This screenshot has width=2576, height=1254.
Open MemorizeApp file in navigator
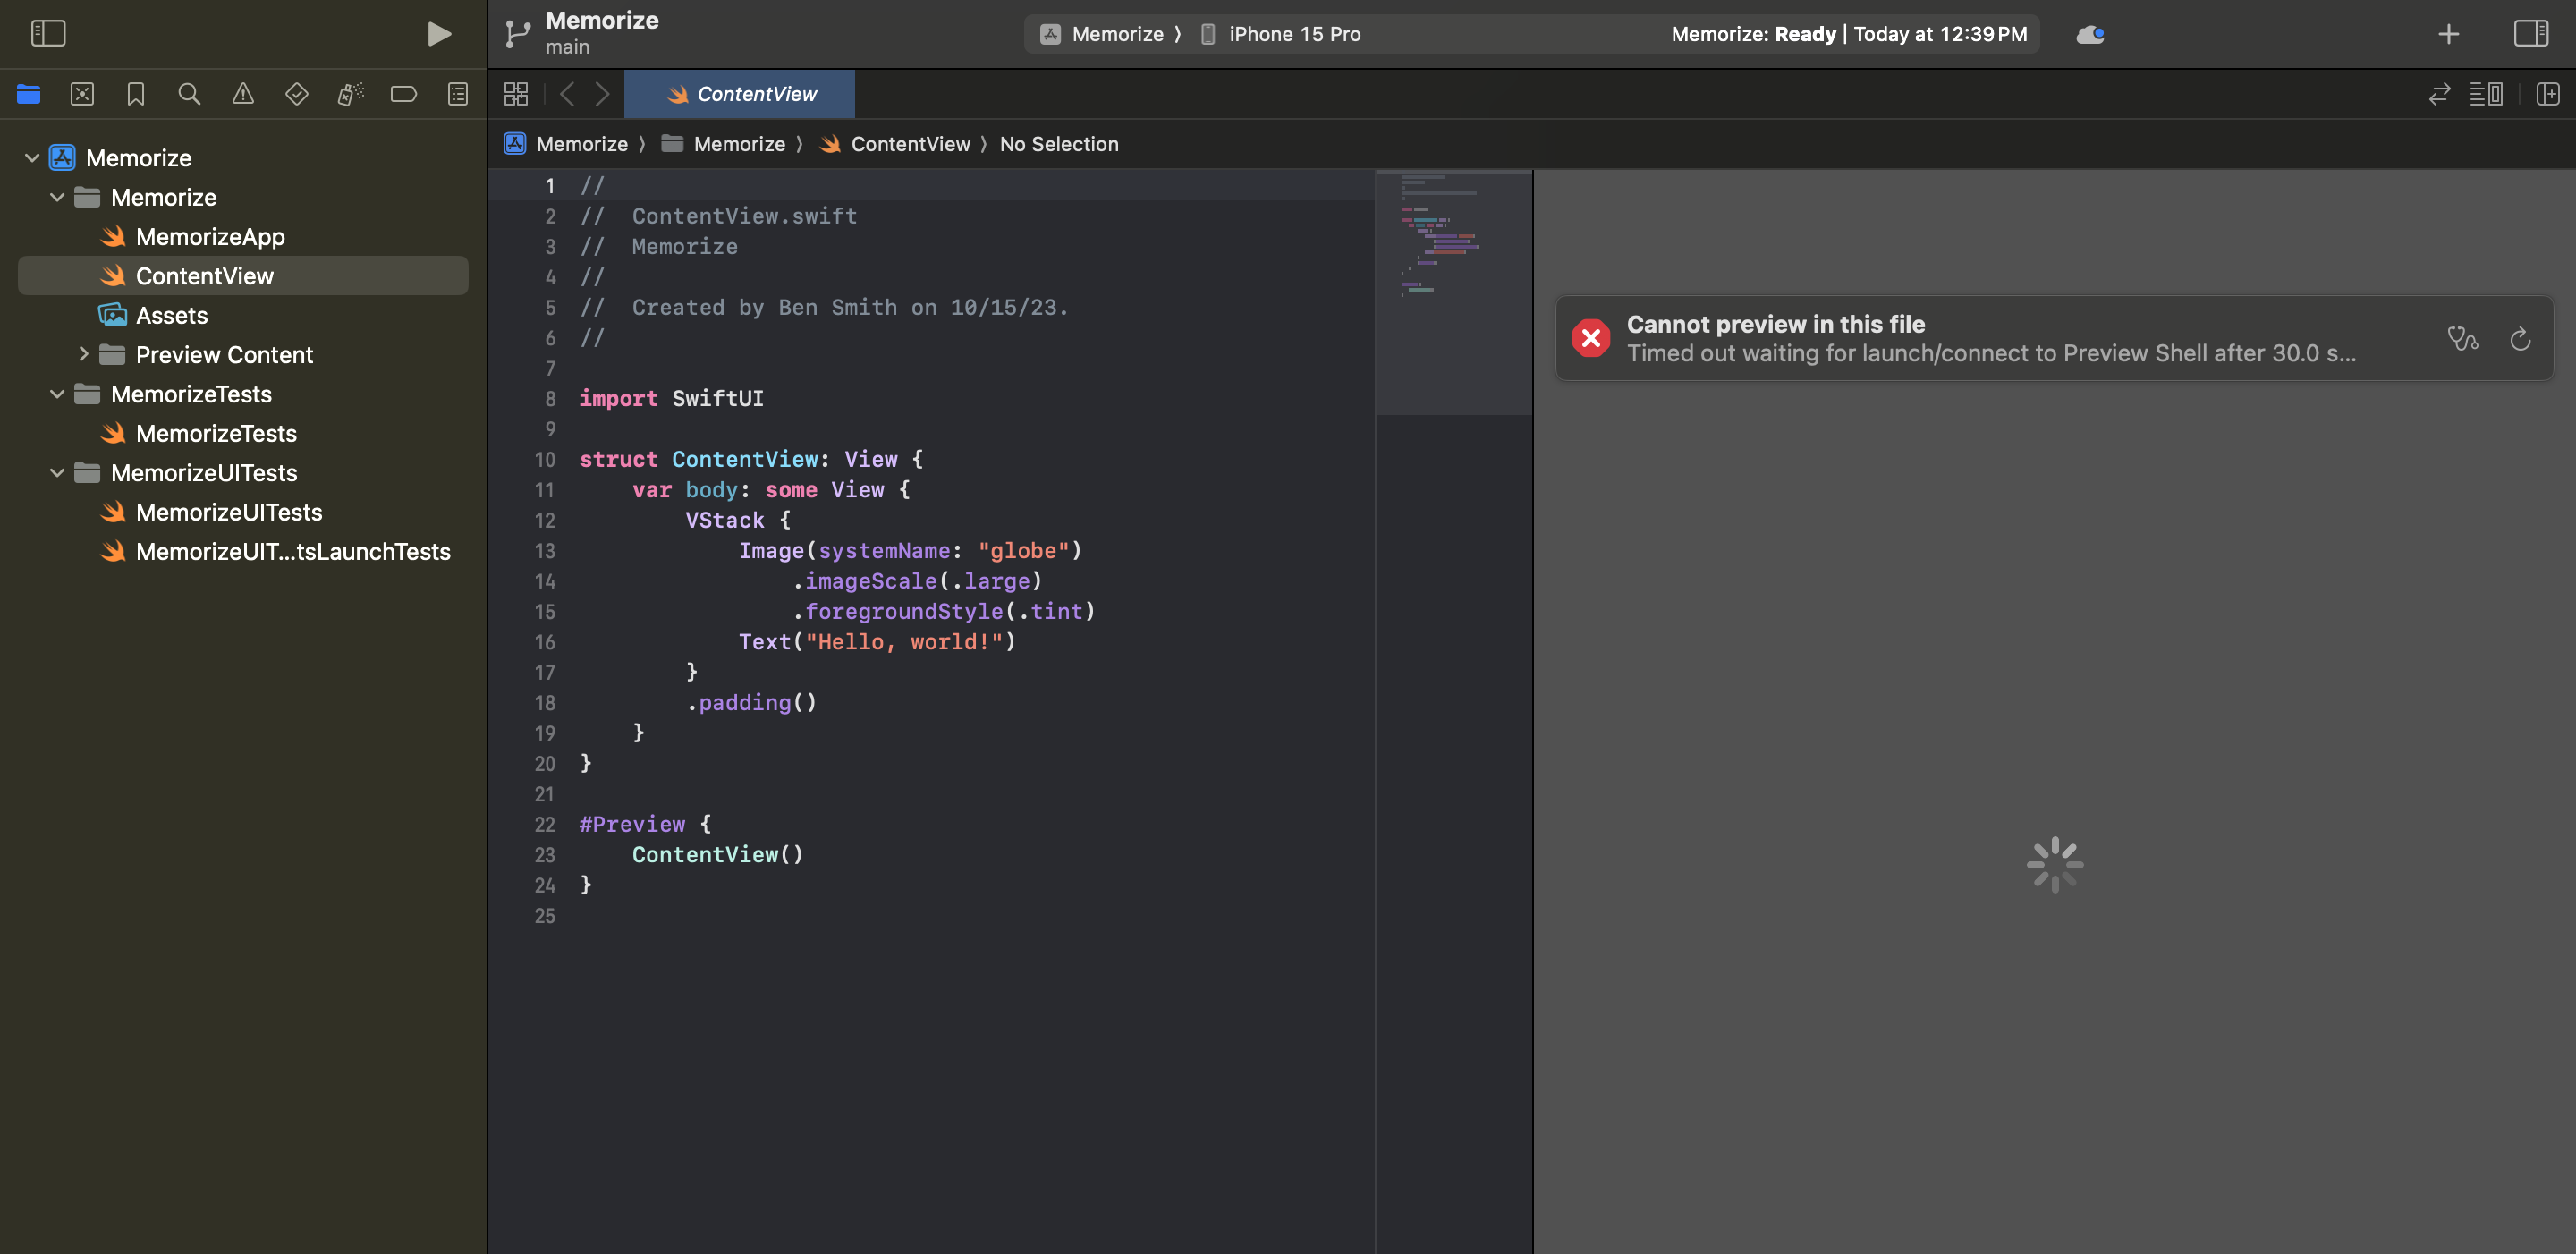pyautogui.click(x=210, y=237)
